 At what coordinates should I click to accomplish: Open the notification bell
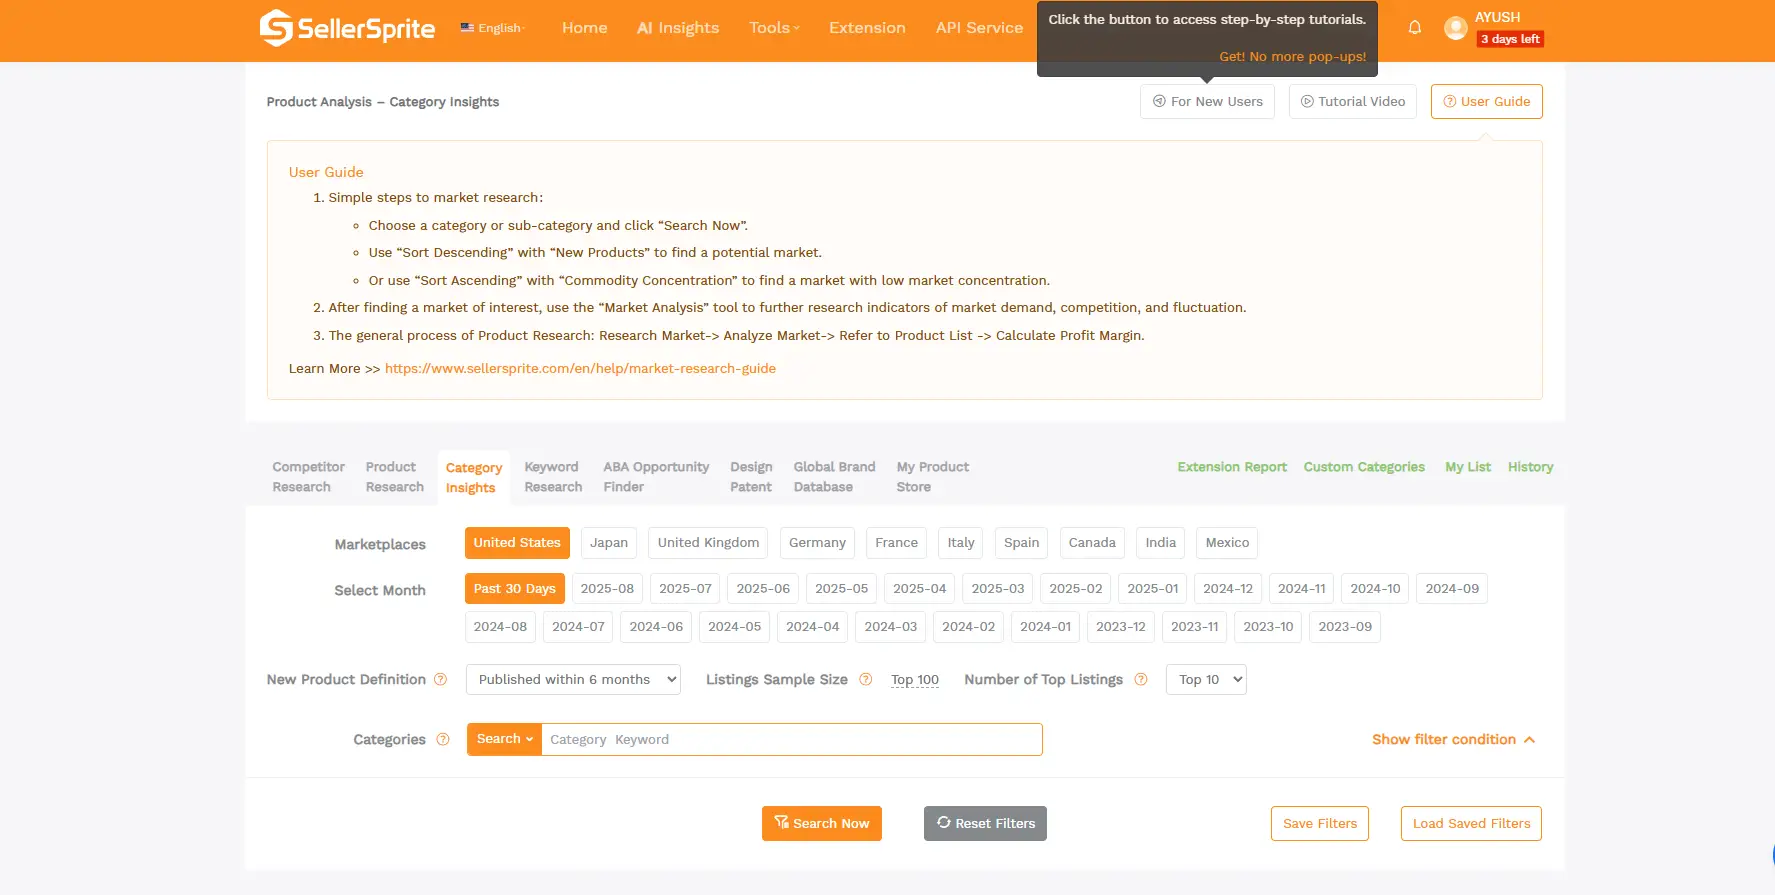1414,28
